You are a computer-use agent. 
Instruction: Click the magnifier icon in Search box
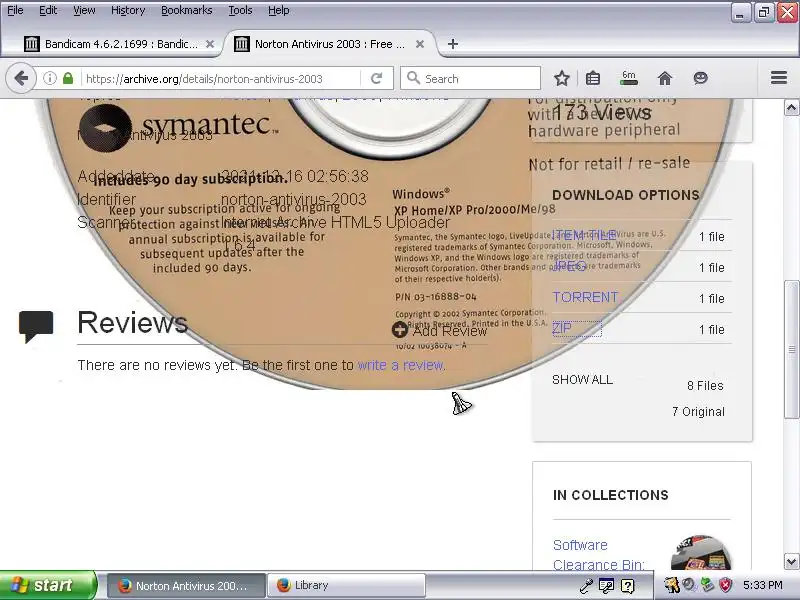coord(413,78)
